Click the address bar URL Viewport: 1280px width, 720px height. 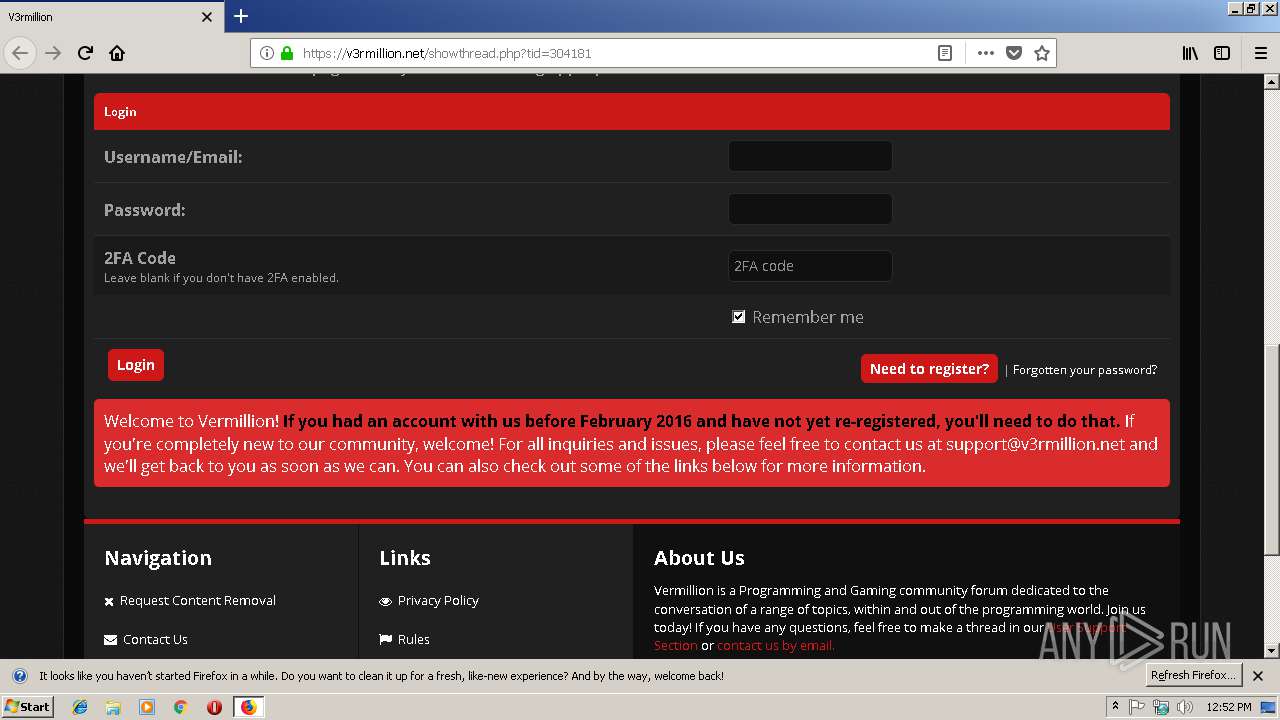(x=446, y=53)
